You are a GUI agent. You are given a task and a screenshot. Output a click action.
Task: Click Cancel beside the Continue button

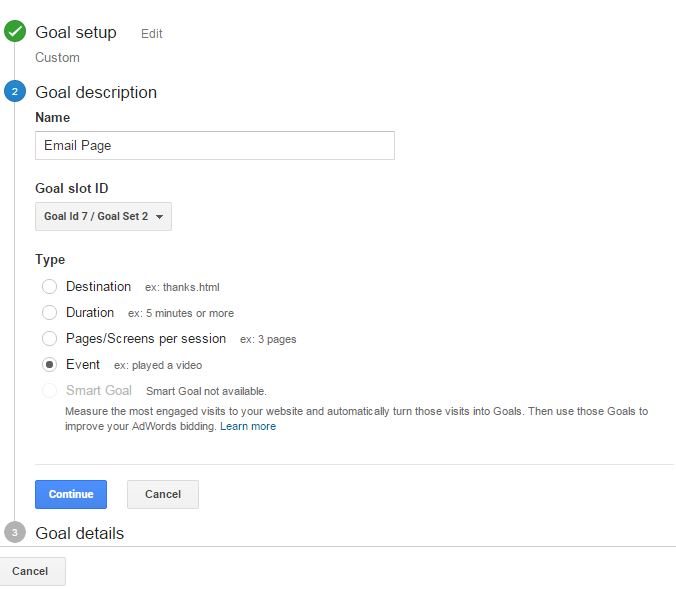tap(163, 494)
